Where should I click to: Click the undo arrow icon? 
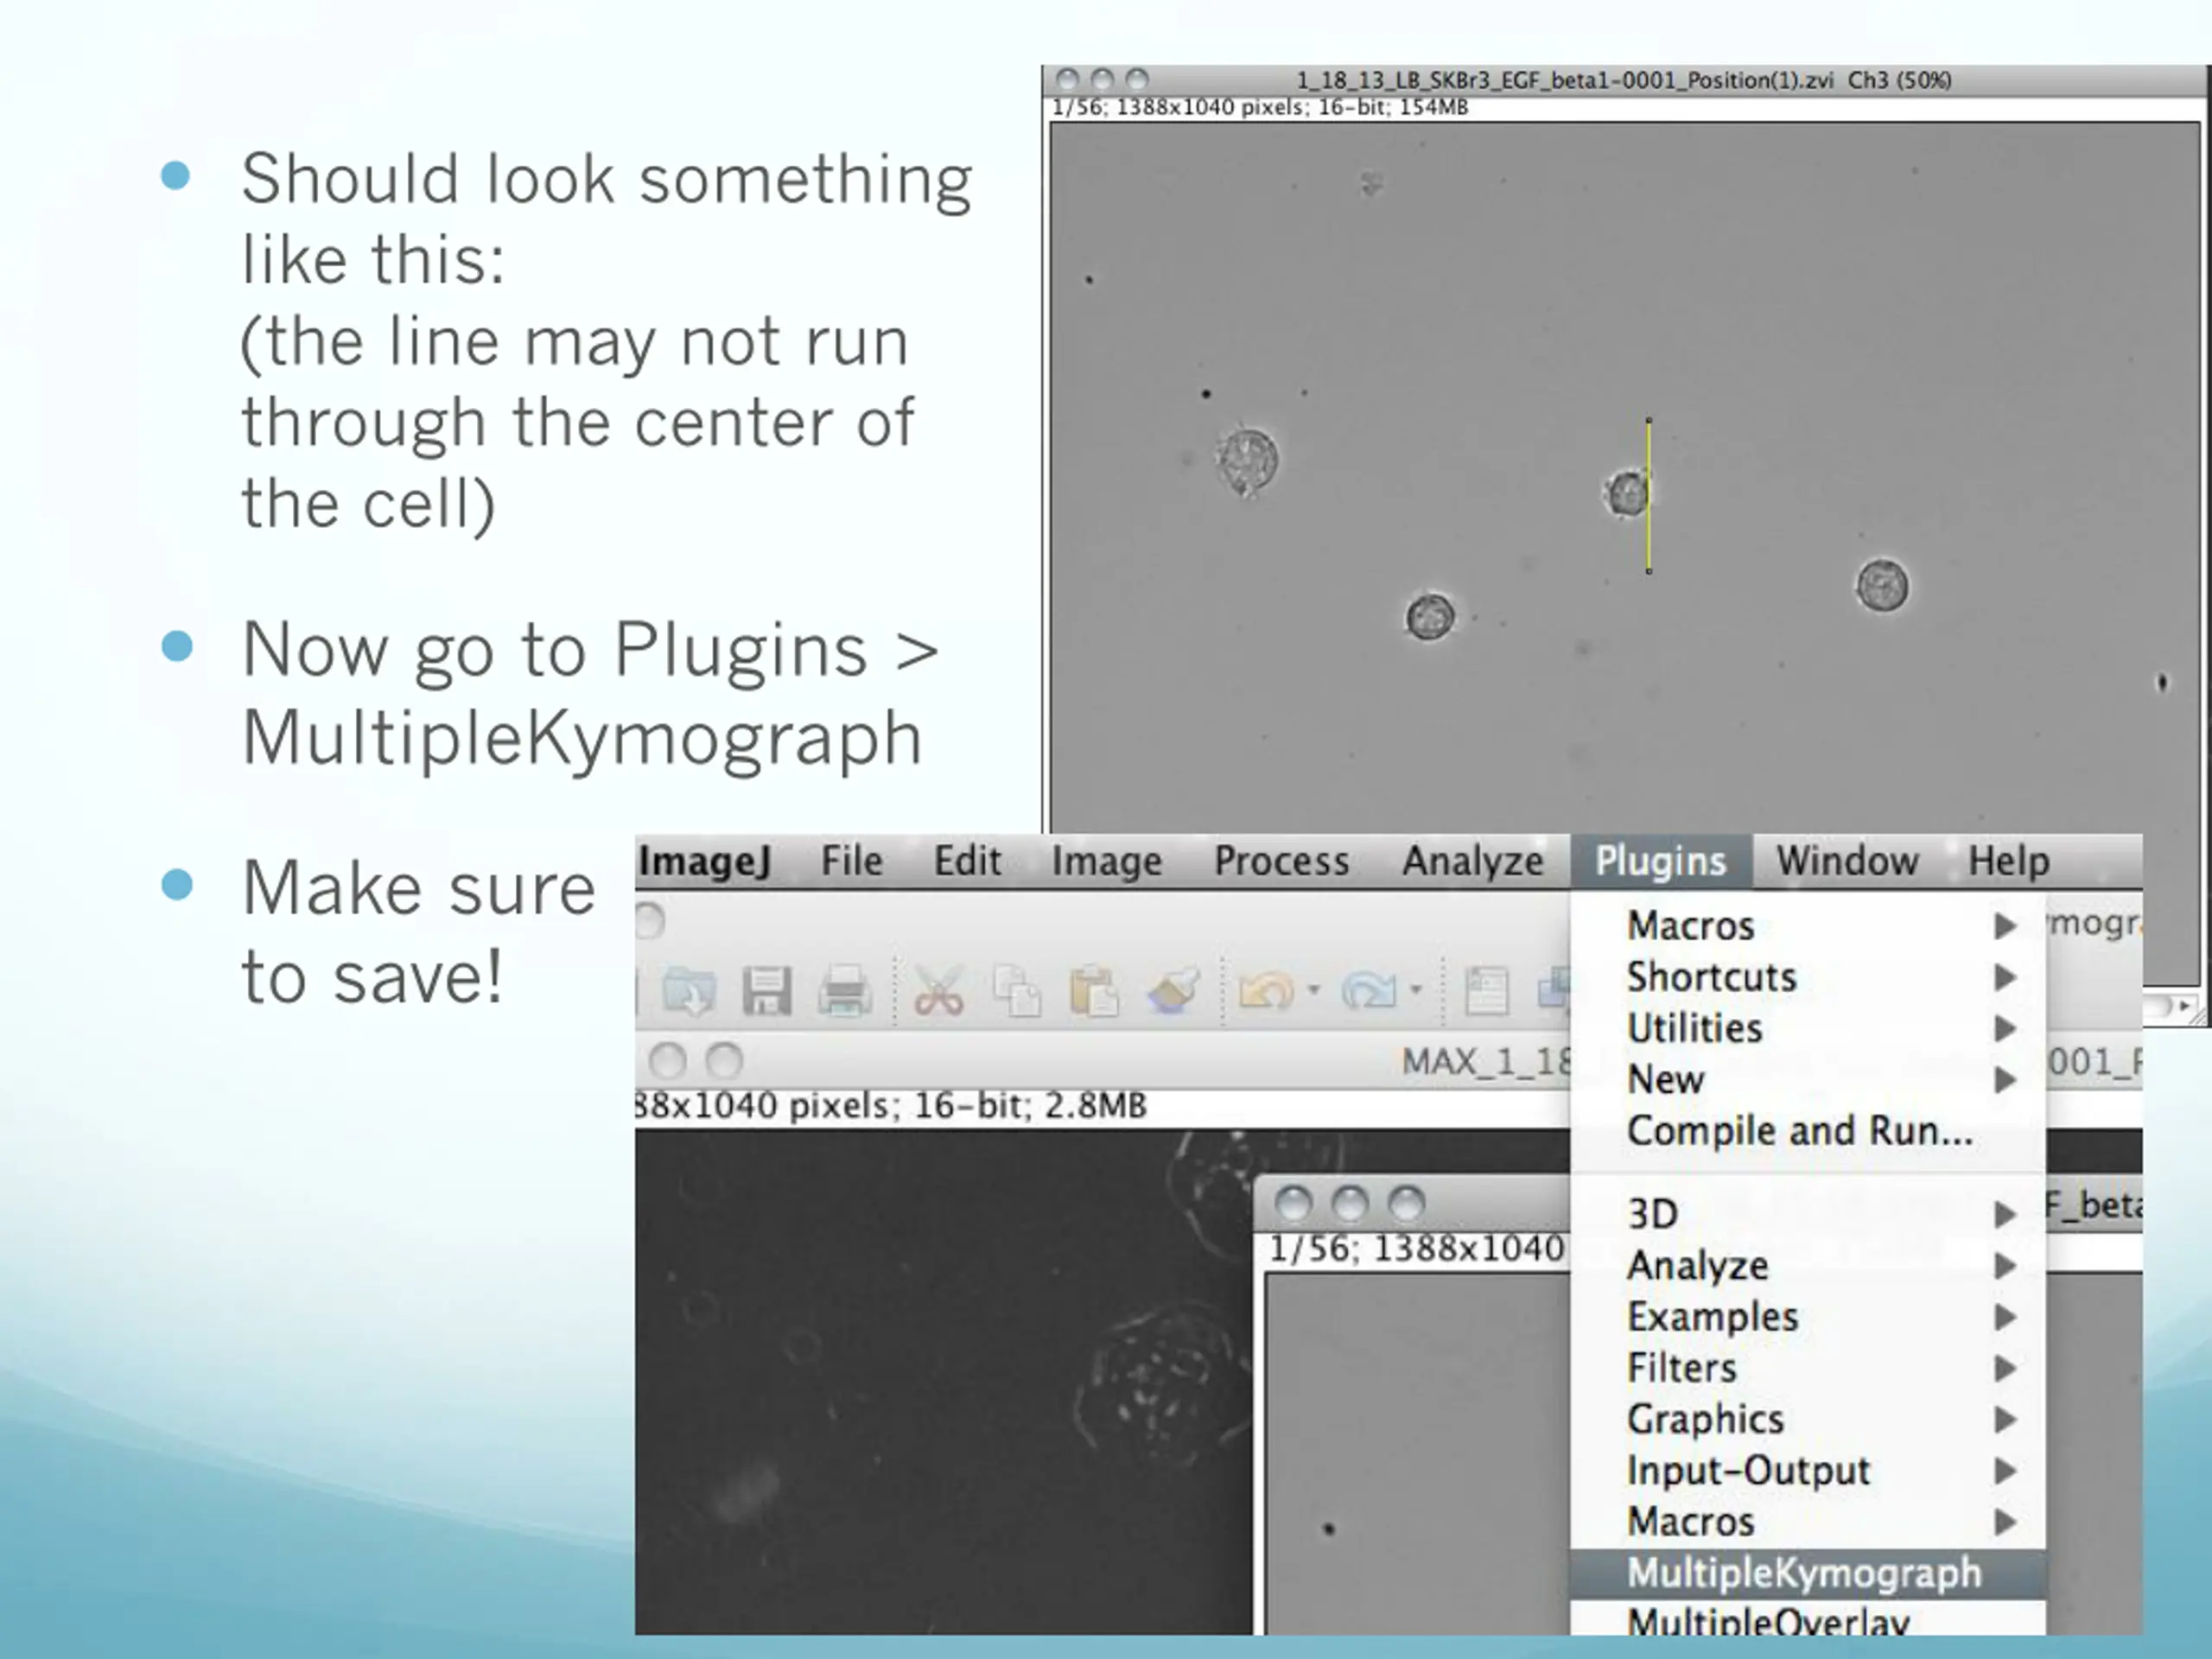1266,991
